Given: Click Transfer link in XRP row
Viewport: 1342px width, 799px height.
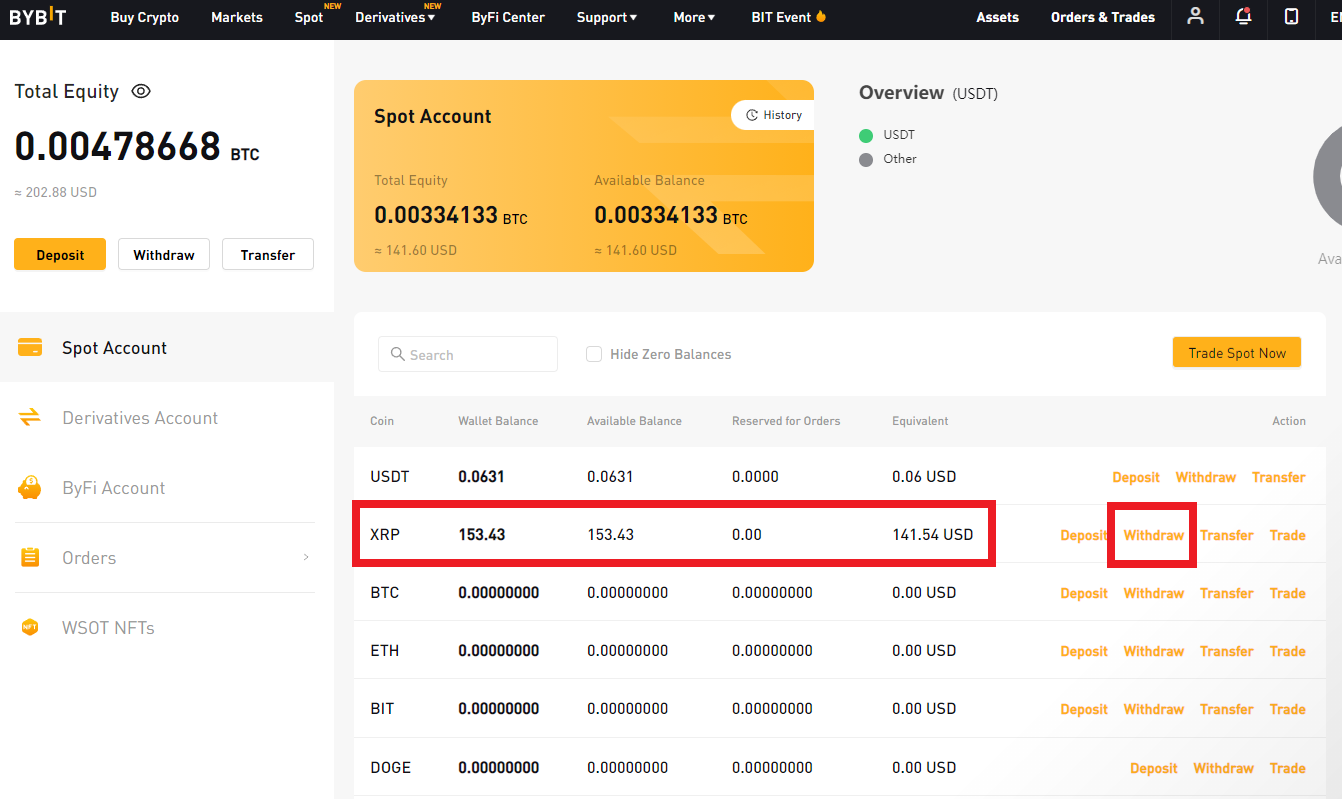Looking at the screenshot, I should coord(1227,535).
